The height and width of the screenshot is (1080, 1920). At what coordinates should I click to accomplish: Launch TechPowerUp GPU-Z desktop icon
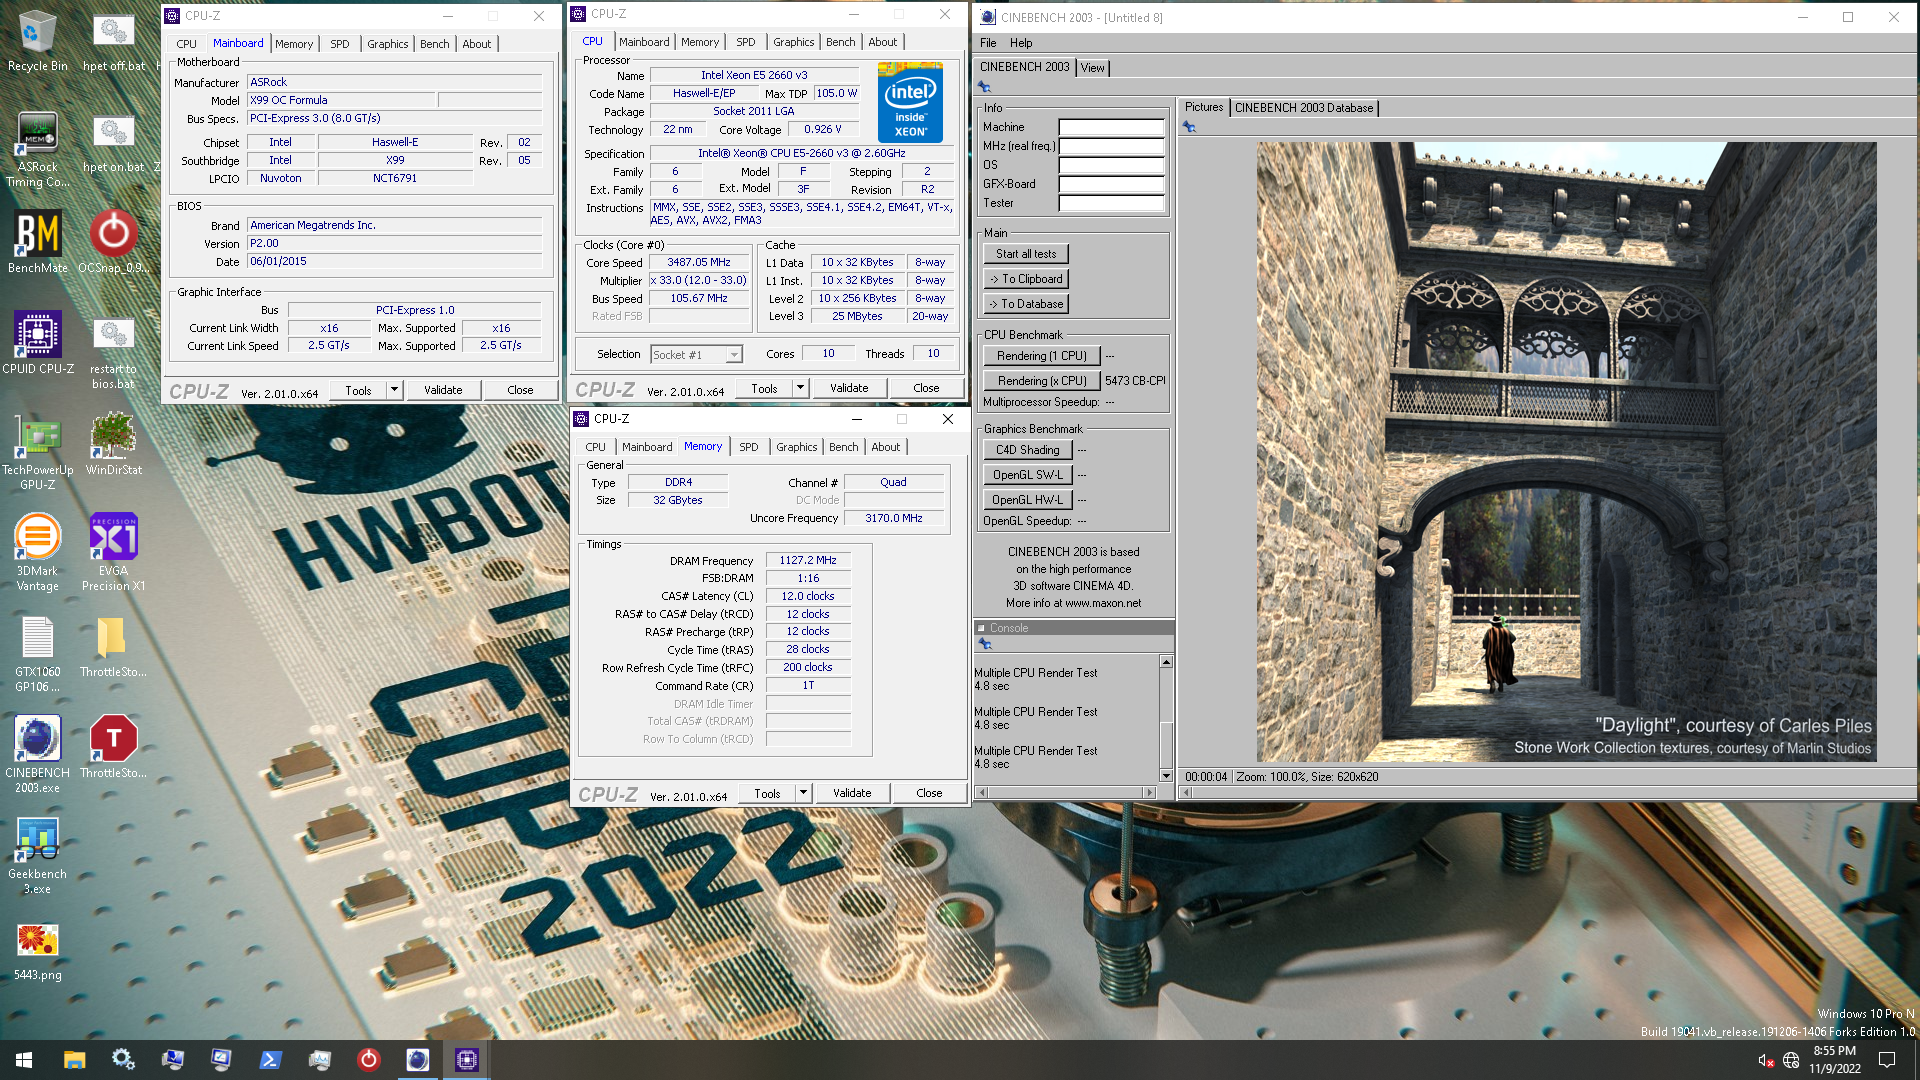(x=37, y=450)
